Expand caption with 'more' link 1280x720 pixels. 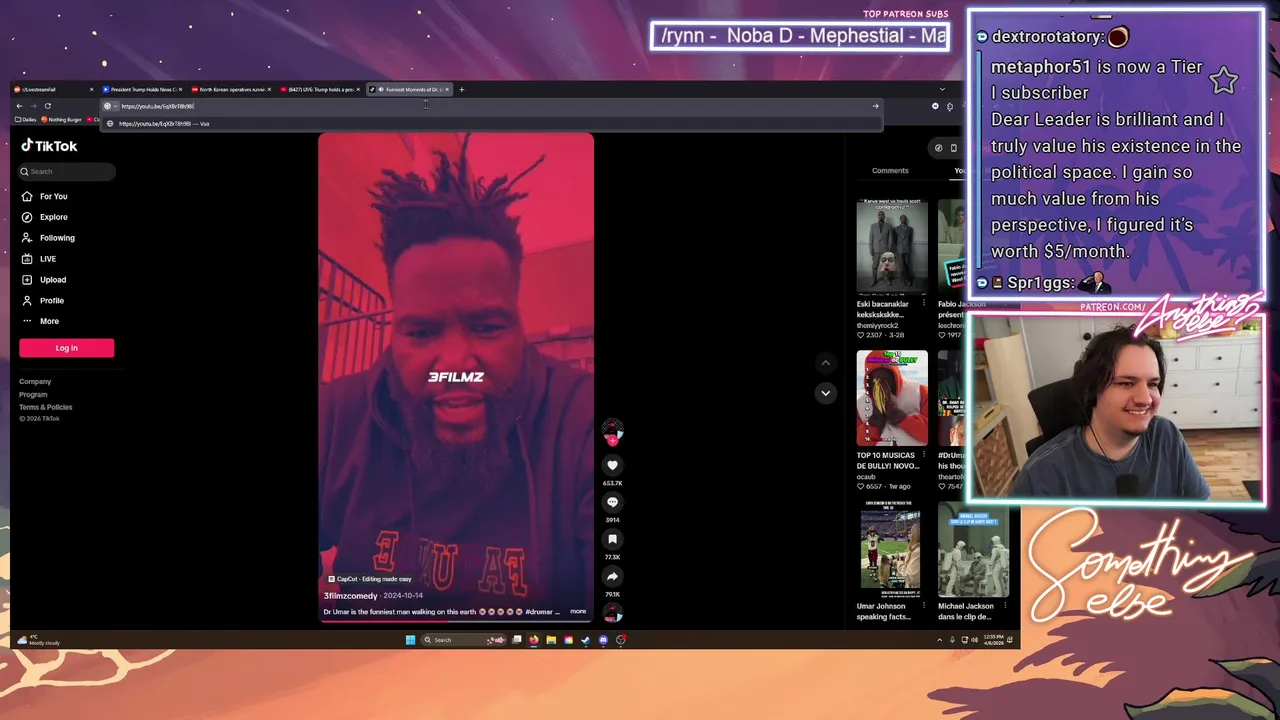578,611
